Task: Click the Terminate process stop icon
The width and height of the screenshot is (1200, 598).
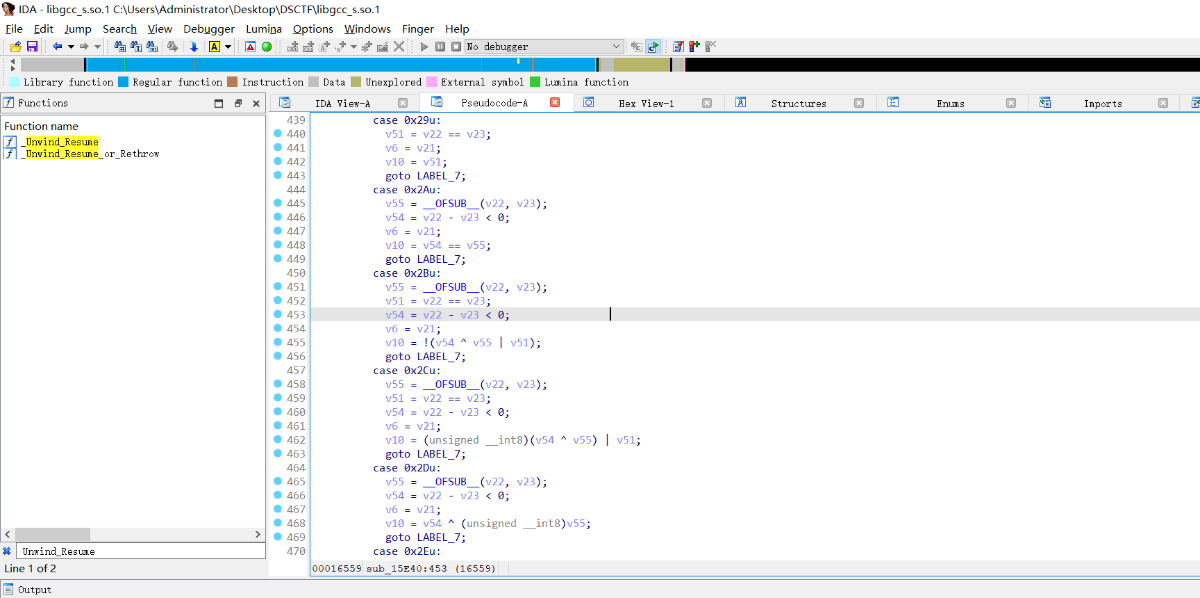Action: tap(456, 47)
